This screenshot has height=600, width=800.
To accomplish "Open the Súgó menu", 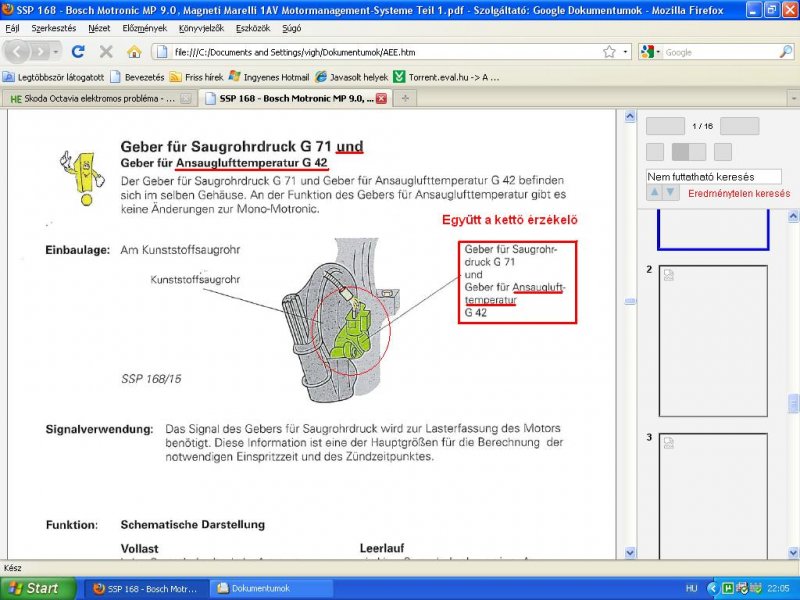I will tap(291, 28).
